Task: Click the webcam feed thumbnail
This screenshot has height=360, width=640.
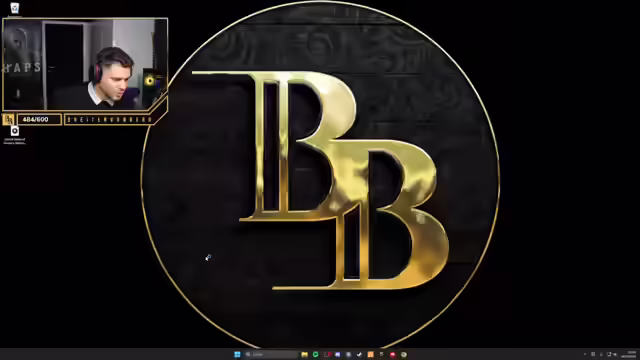Action: pyautogui.click(x=85, y=64)
